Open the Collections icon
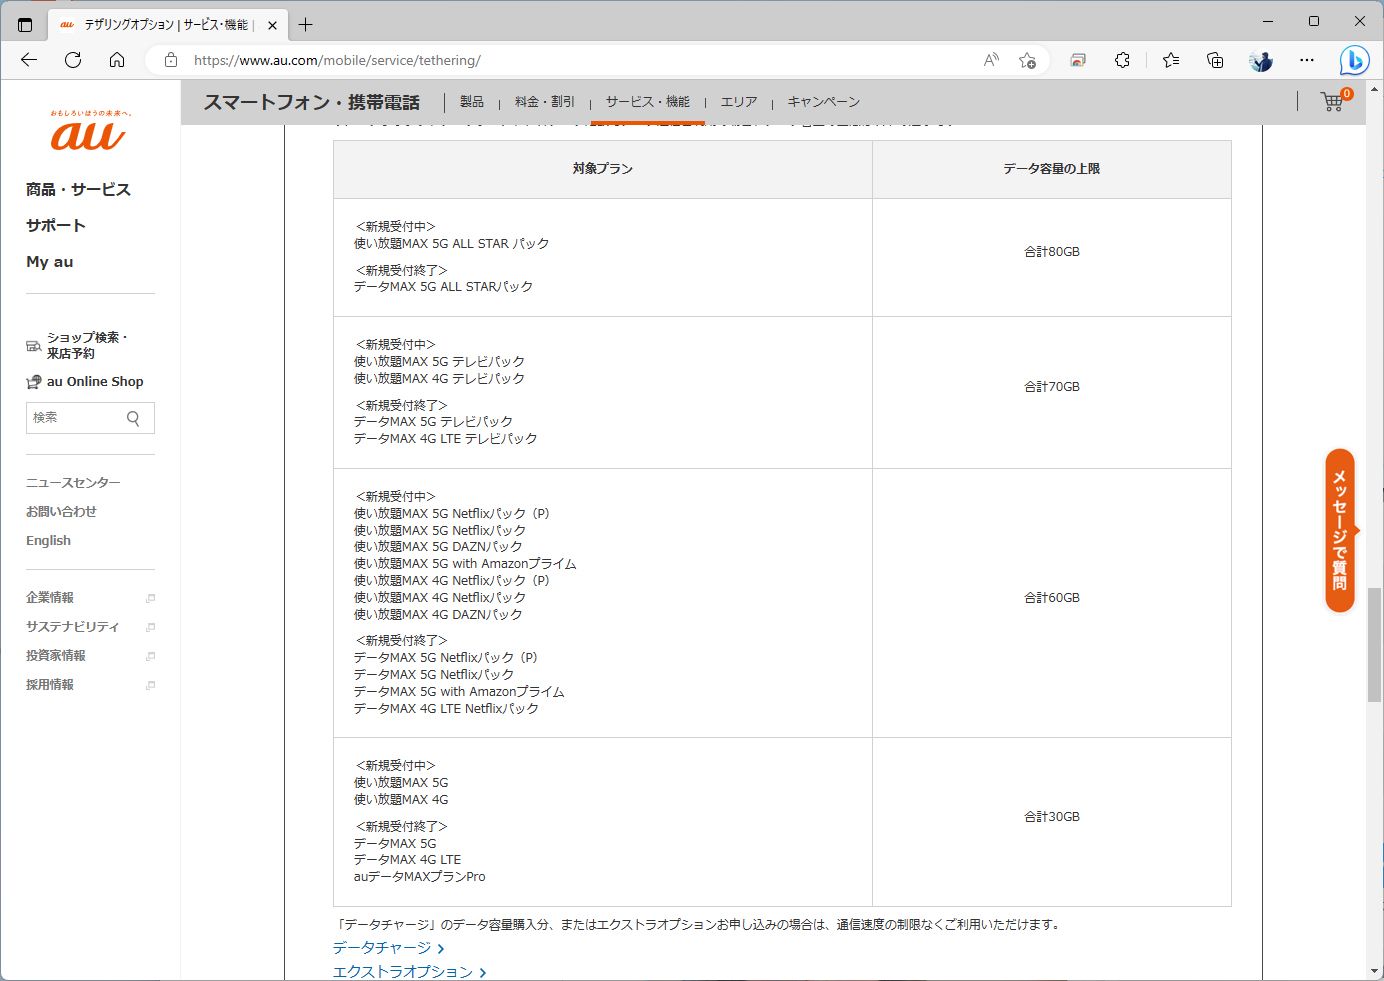This screenshot has width=1384, height=981. point(1215,60)
